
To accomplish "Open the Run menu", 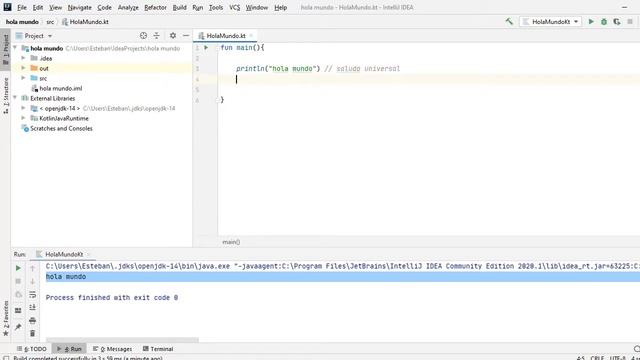I will click(198, 7).
